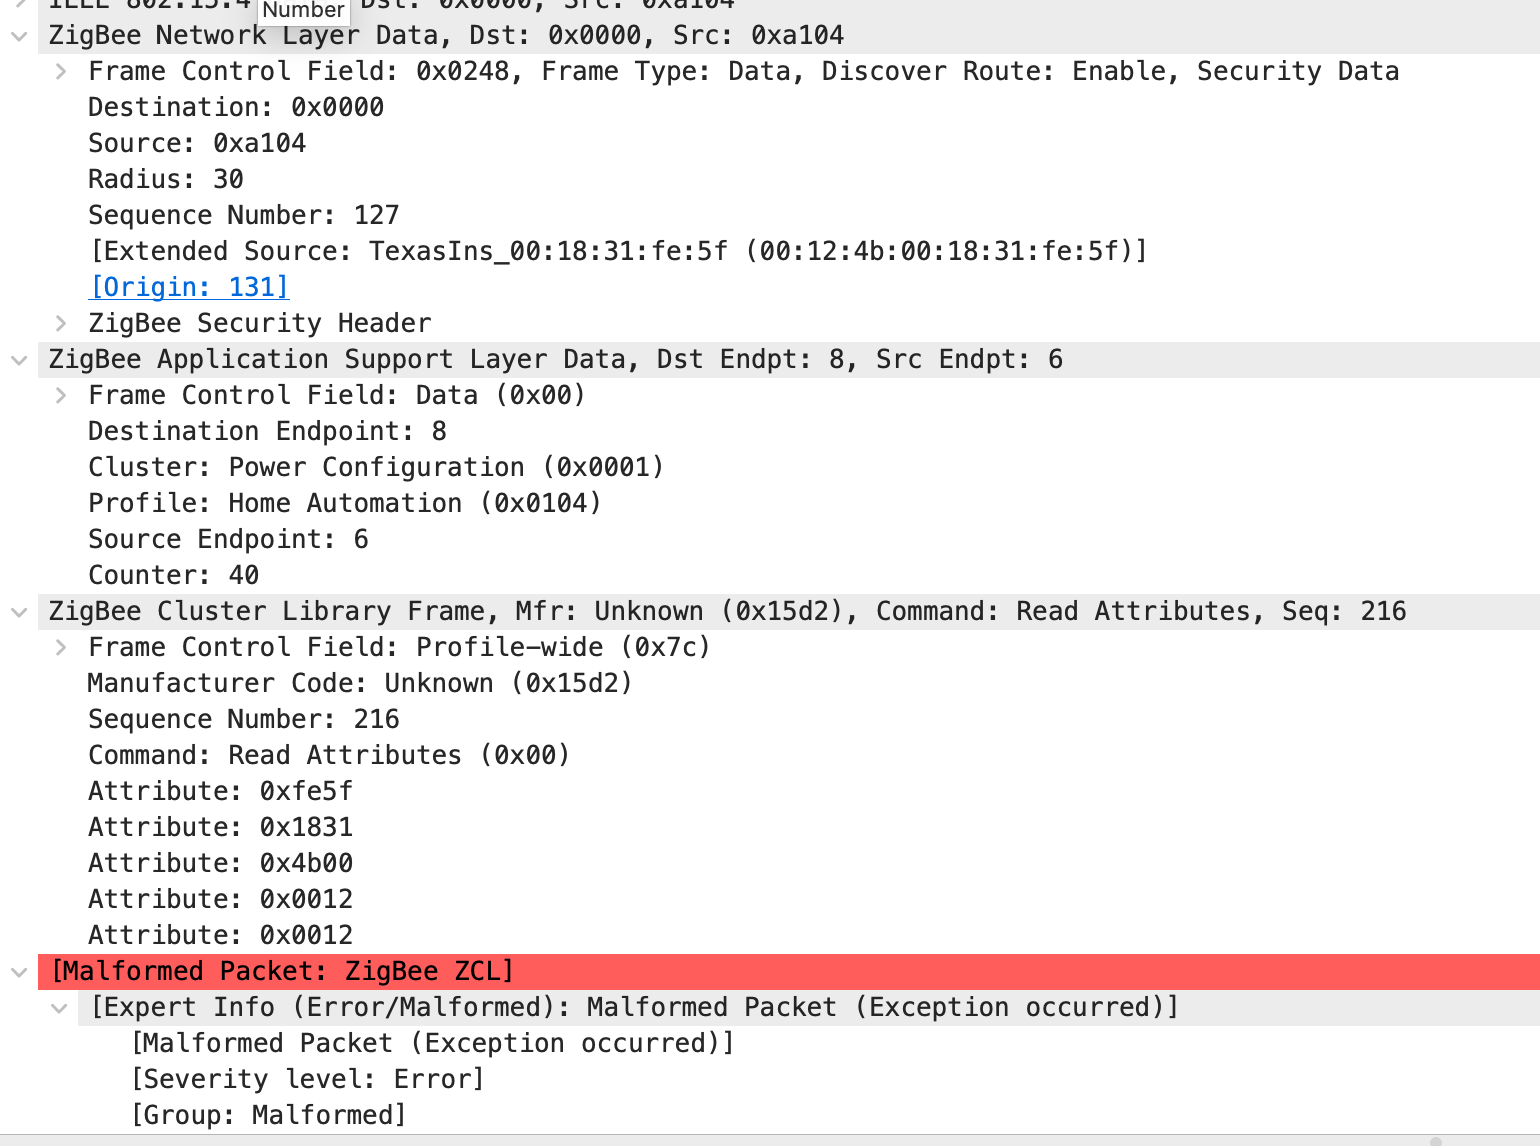Expand the network layer Frame Control Field
This screenshot has width=1540, height=1146.
pyautogui.click(x=60, y=71)
